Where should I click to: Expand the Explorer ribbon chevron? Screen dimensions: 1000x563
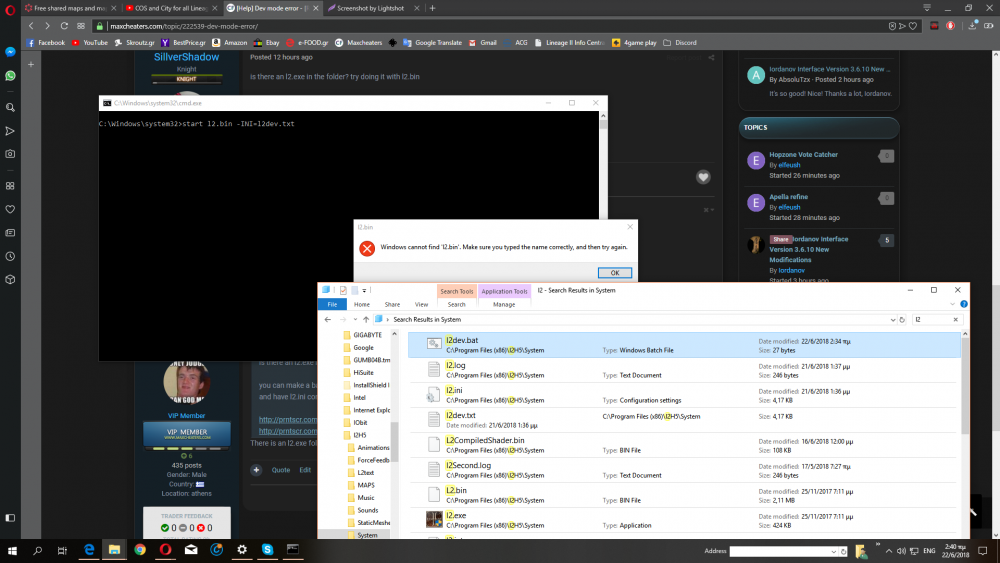click(952, 304)
